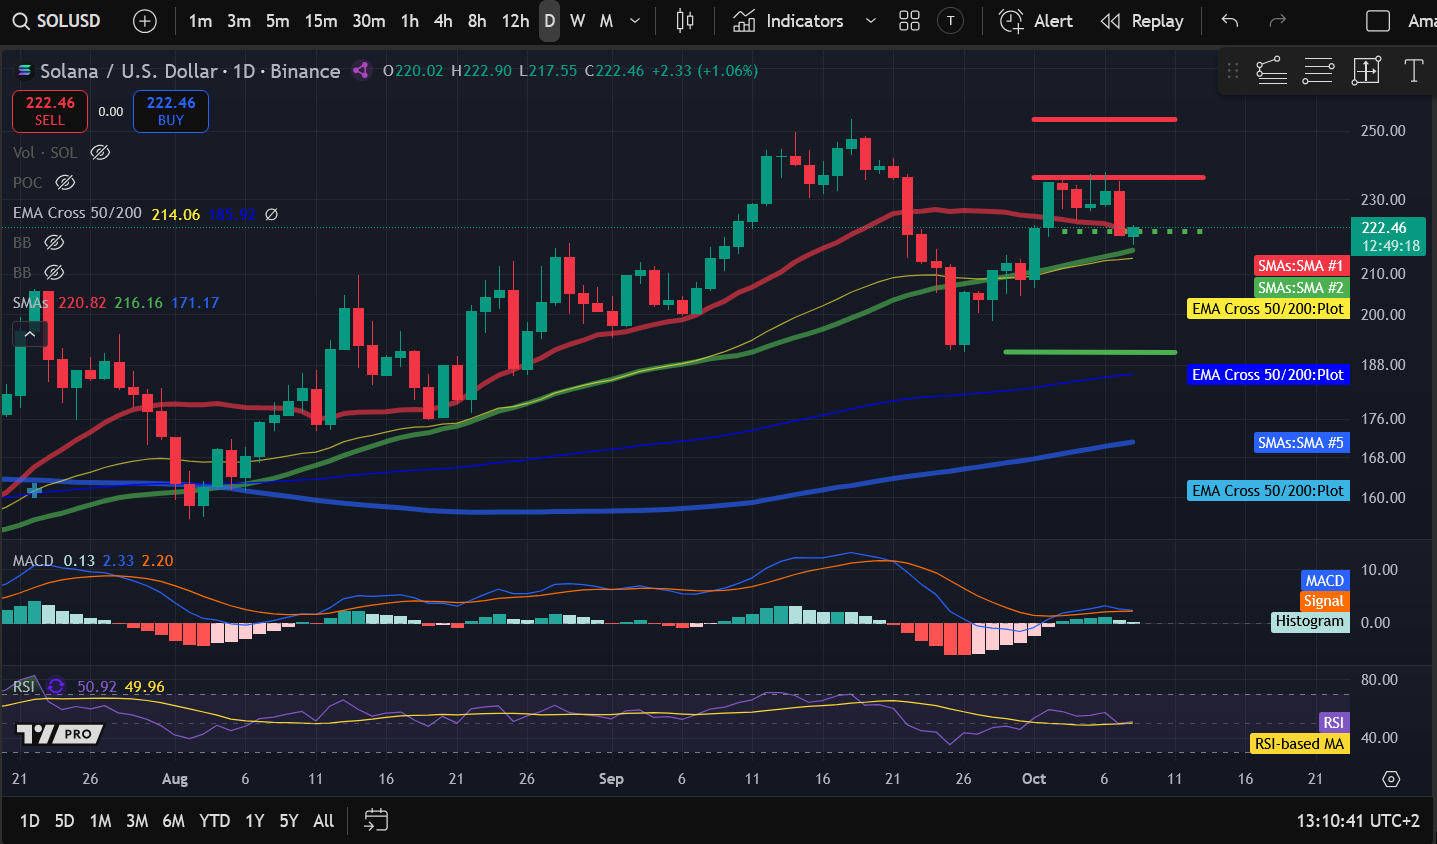Viewport: 1437px width, 844px height.
Task: Expand the Indicators favorites dropdown arrow
Action: point(870,21)
